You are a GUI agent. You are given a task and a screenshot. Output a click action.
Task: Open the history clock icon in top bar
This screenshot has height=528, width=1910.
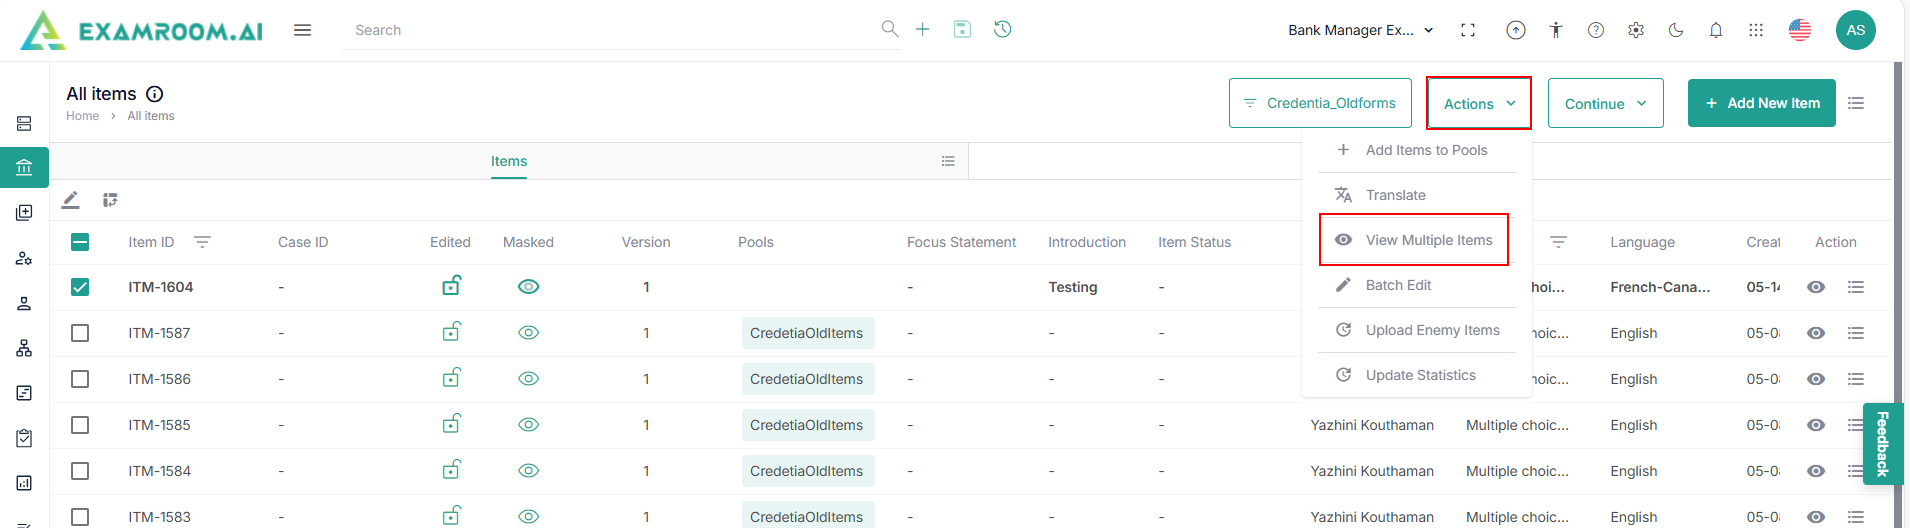click(1002, 29)
